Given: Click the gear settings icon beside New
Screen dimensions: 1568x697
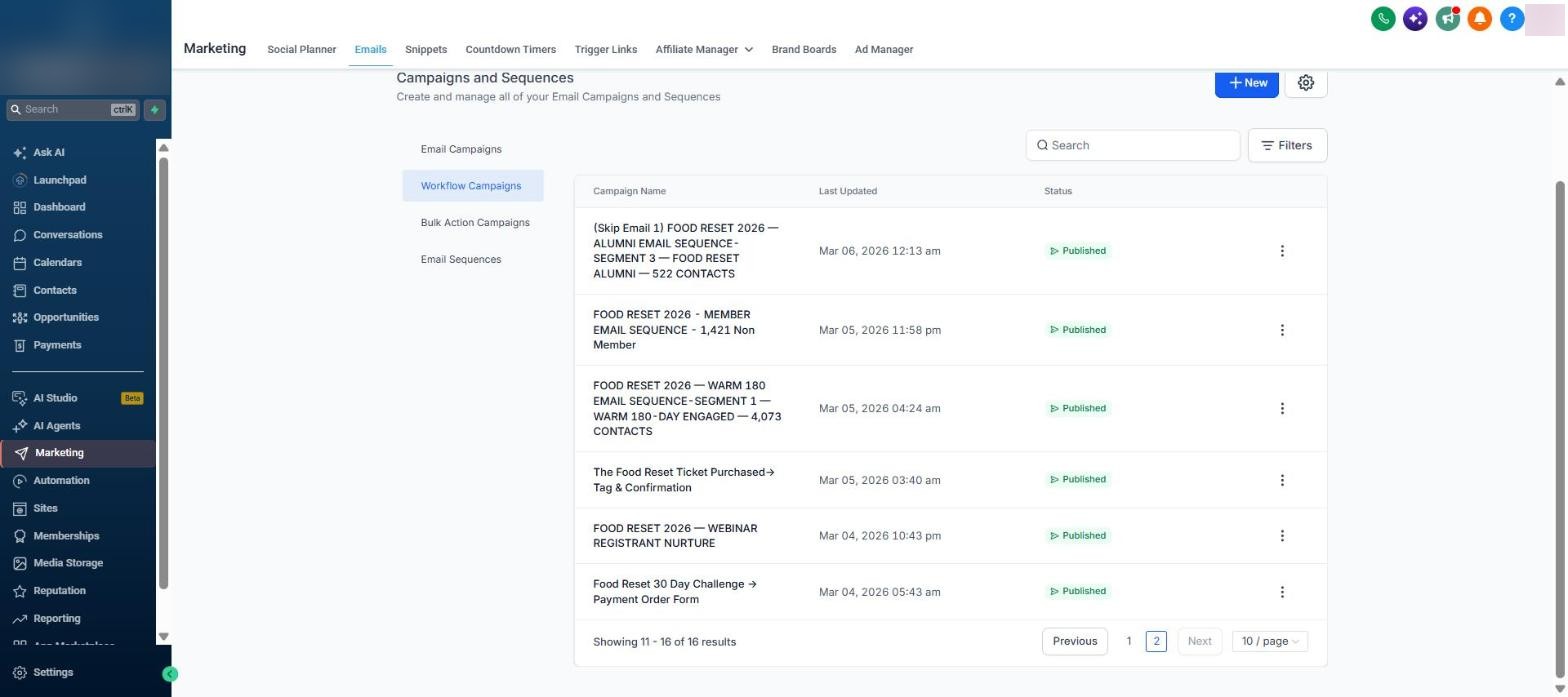Looking at the screenshot, I should (x=1306, y=83).
